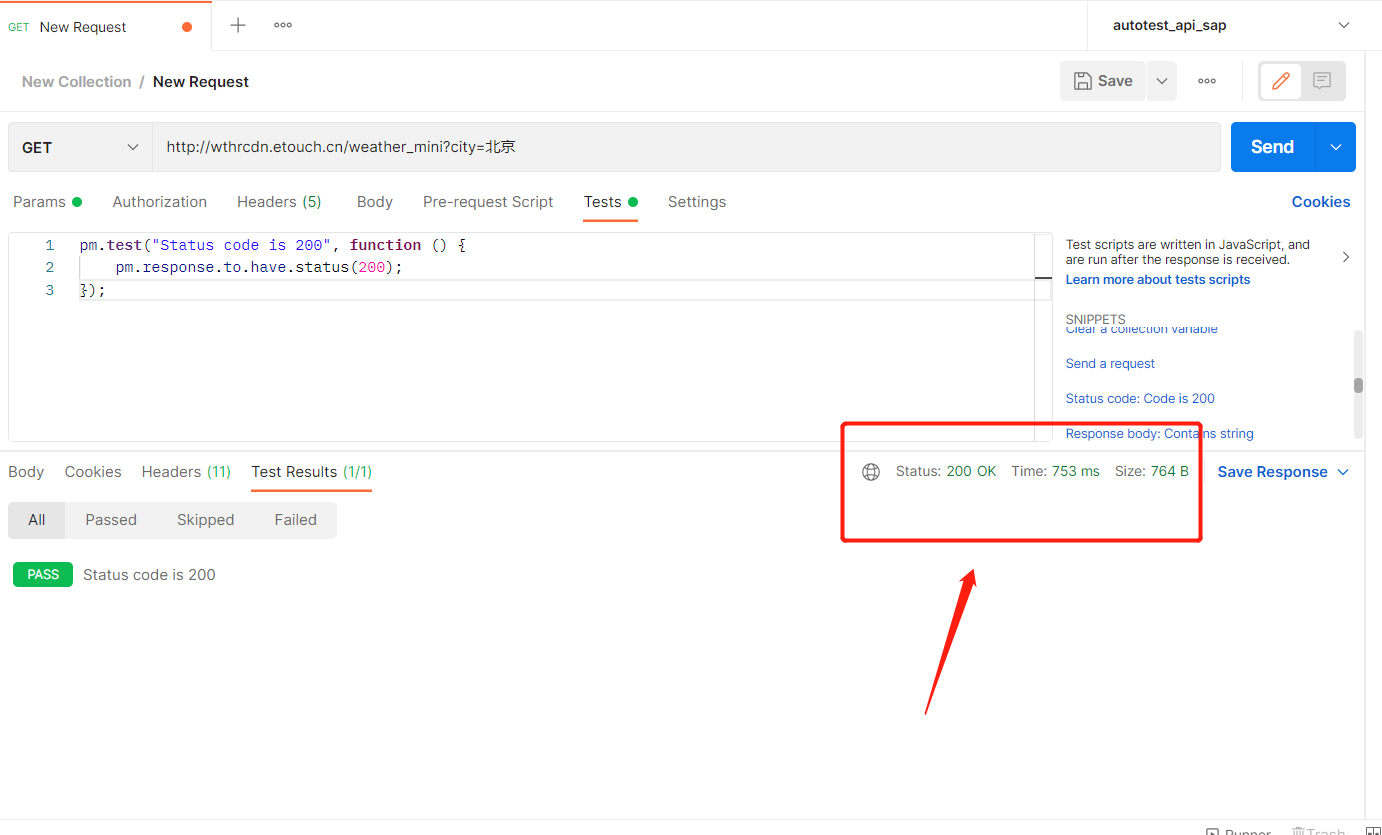
Task: Open the autotest_api_sap environment dropdown
Action: tap(1230, 25)
